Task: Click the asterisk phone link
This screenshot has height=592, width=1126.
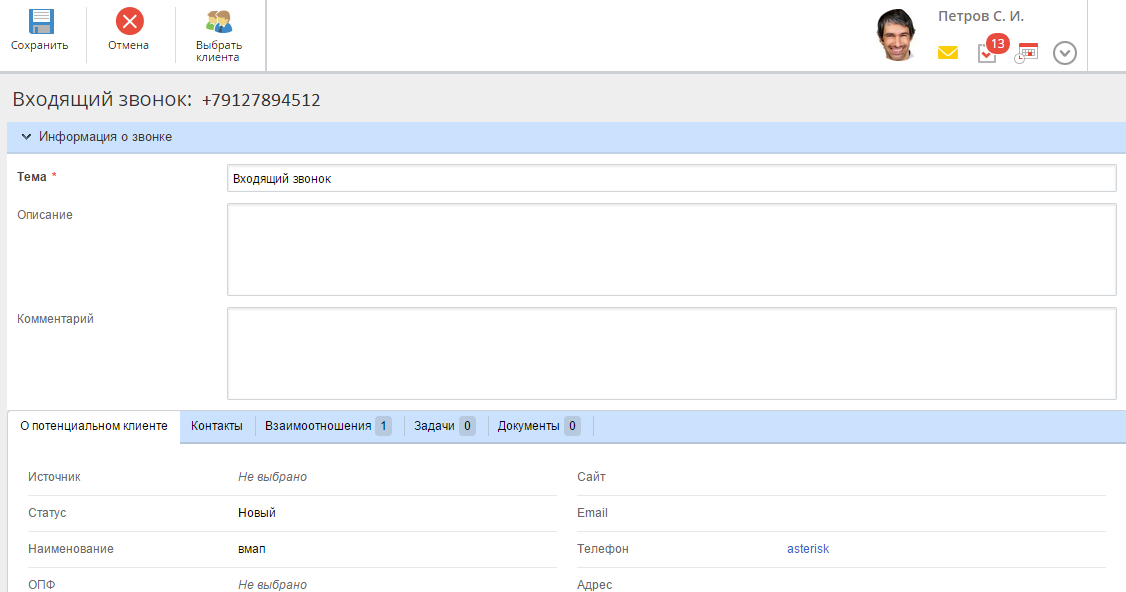Action: point(808,549)
